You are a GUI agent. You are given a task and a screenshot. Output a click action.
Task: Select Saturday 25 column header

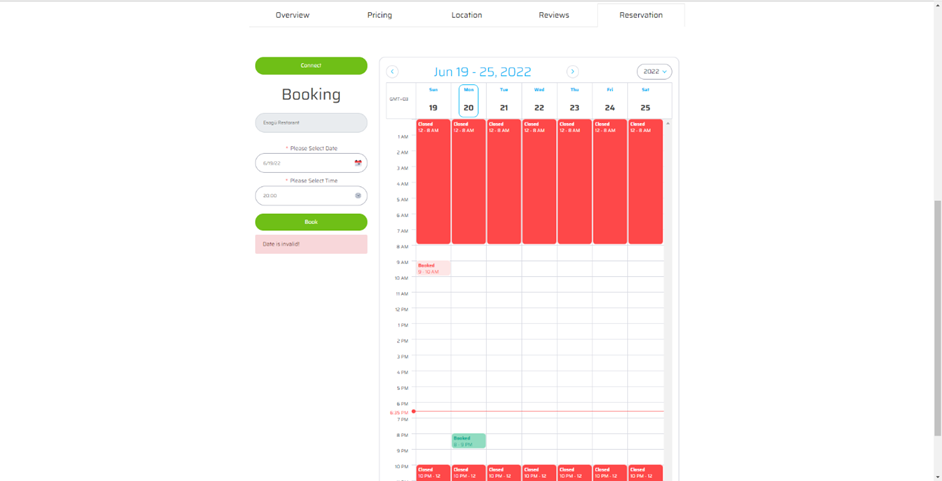pyautogui.click(x=645, y=100)
